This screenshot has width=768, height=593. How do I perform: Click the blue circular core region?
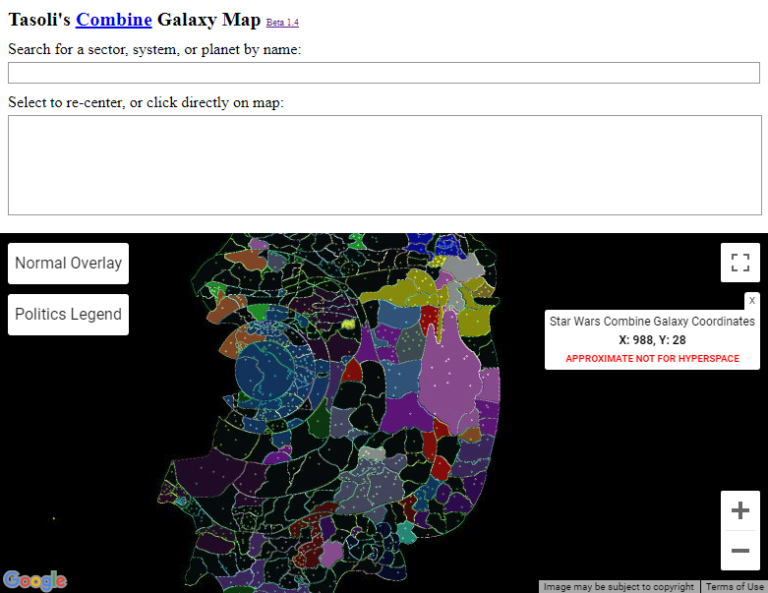tap(268, 370)
